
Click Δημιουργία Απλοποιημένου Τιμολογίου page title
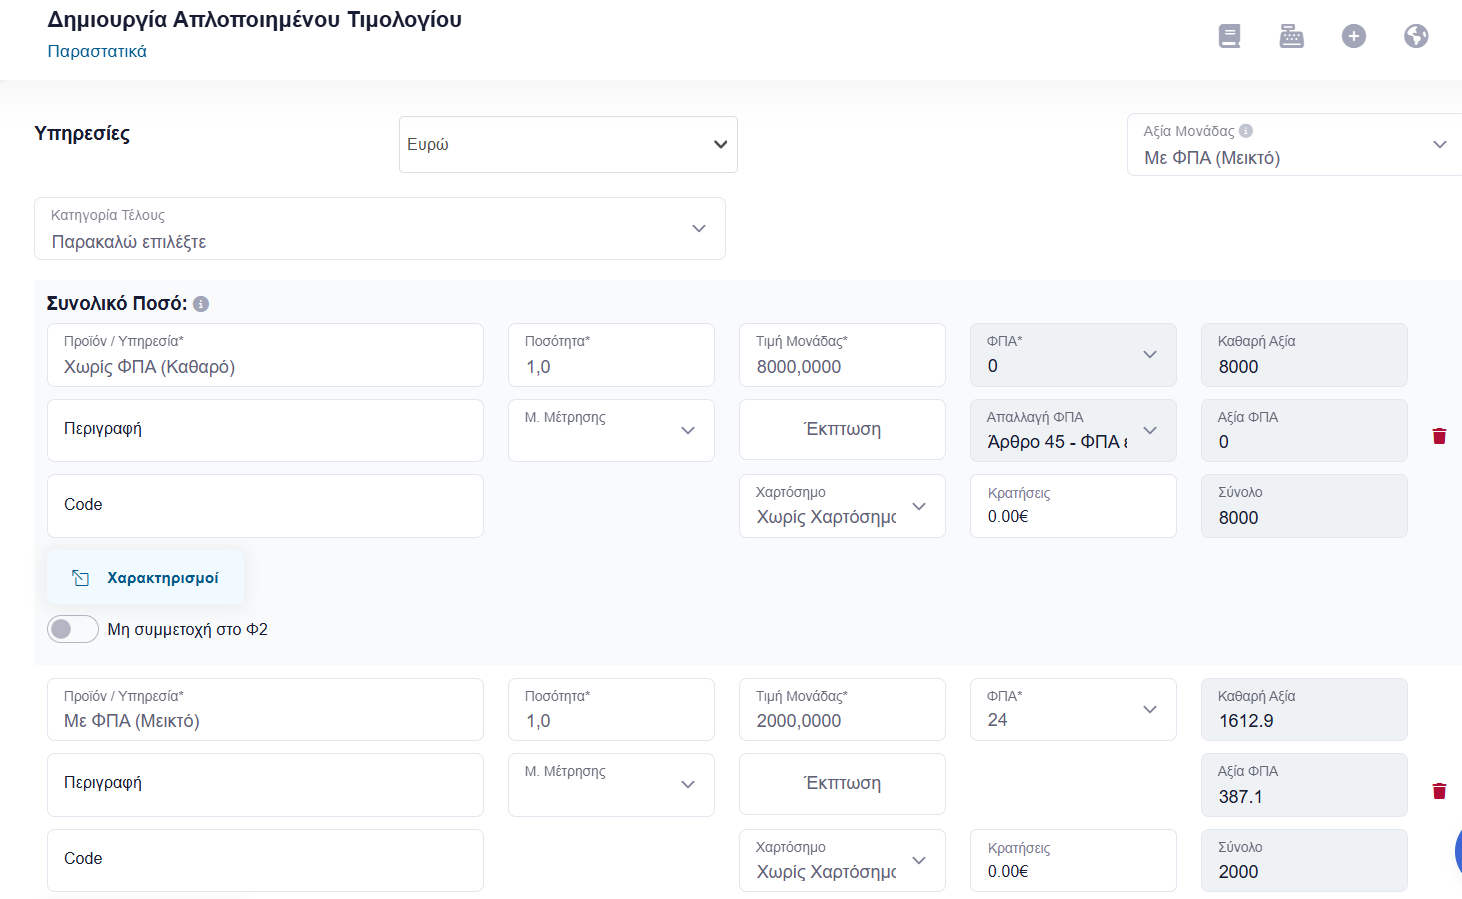pyautogui.click(x=255, y=20)
